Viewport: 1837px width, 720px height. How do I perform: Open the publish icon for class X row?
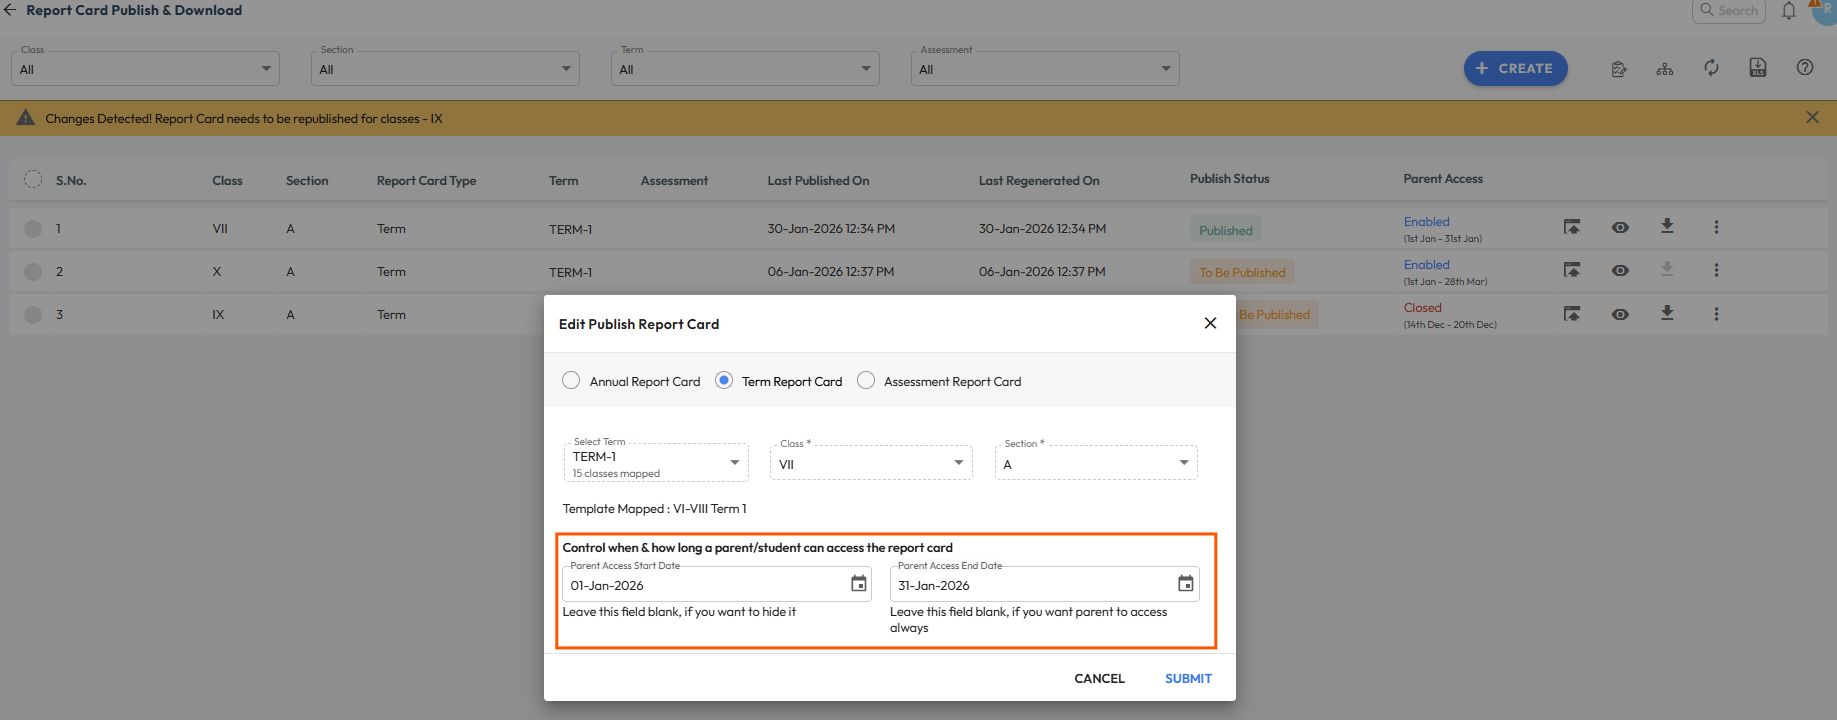(1572, 270)
